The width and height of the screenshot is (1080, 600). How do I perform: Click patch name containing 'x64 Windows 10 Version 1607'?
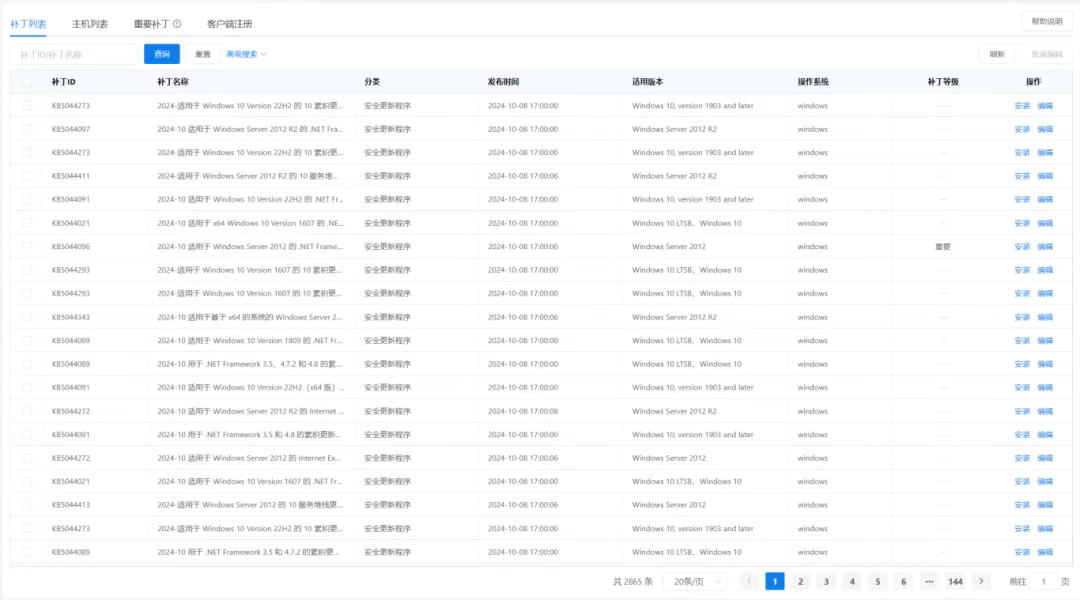coord(250,223)
